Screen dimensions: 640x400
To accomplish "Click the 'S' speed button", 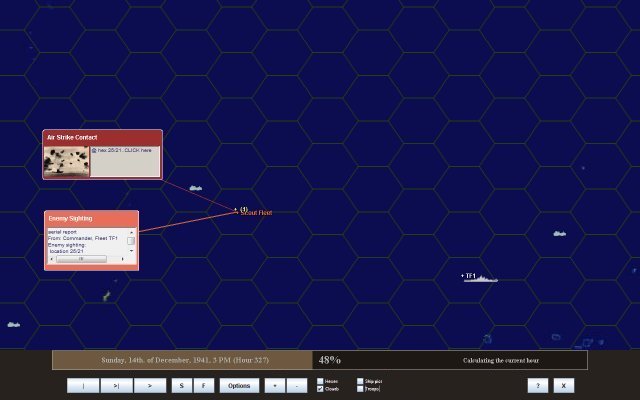I will pos(181,385).
